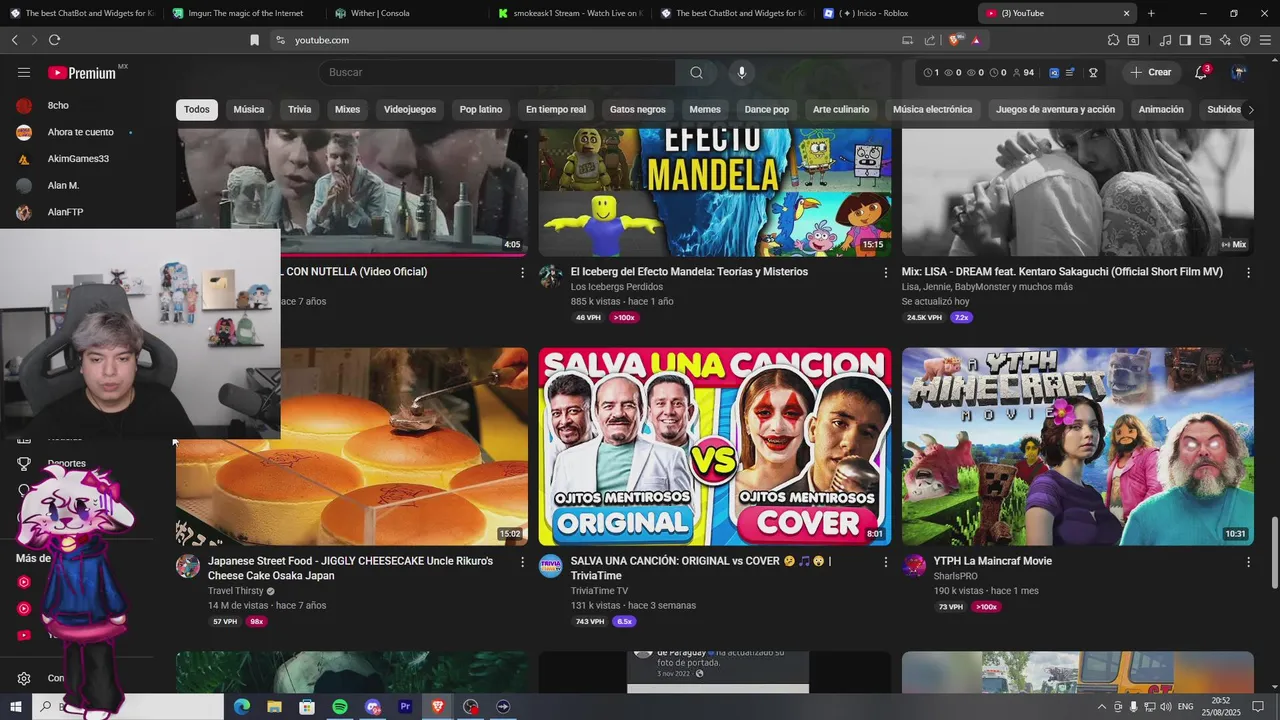Open Premiere Pro from the taskbar
Screen dimensions: 1280x720
tap(405, 707)
